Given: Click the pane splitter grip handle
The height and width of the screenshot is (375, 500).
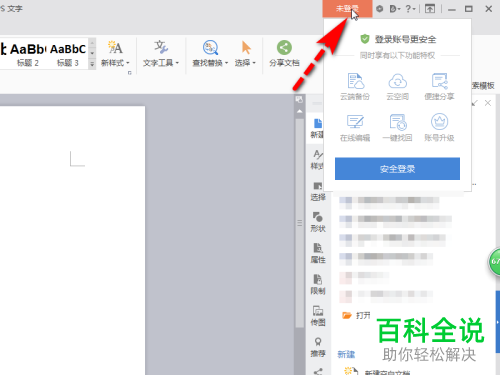Looking at the screenshot, I should coord(300,223).
